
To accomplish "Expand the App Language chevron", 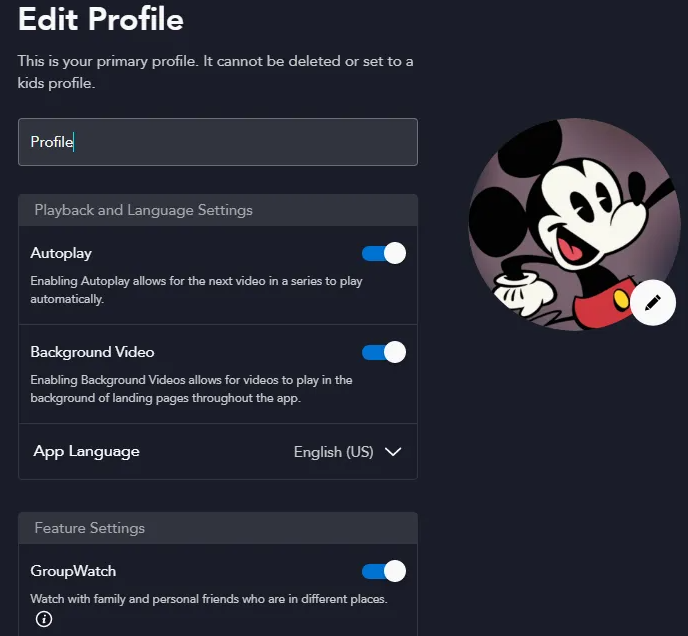I will click(393, 452).
